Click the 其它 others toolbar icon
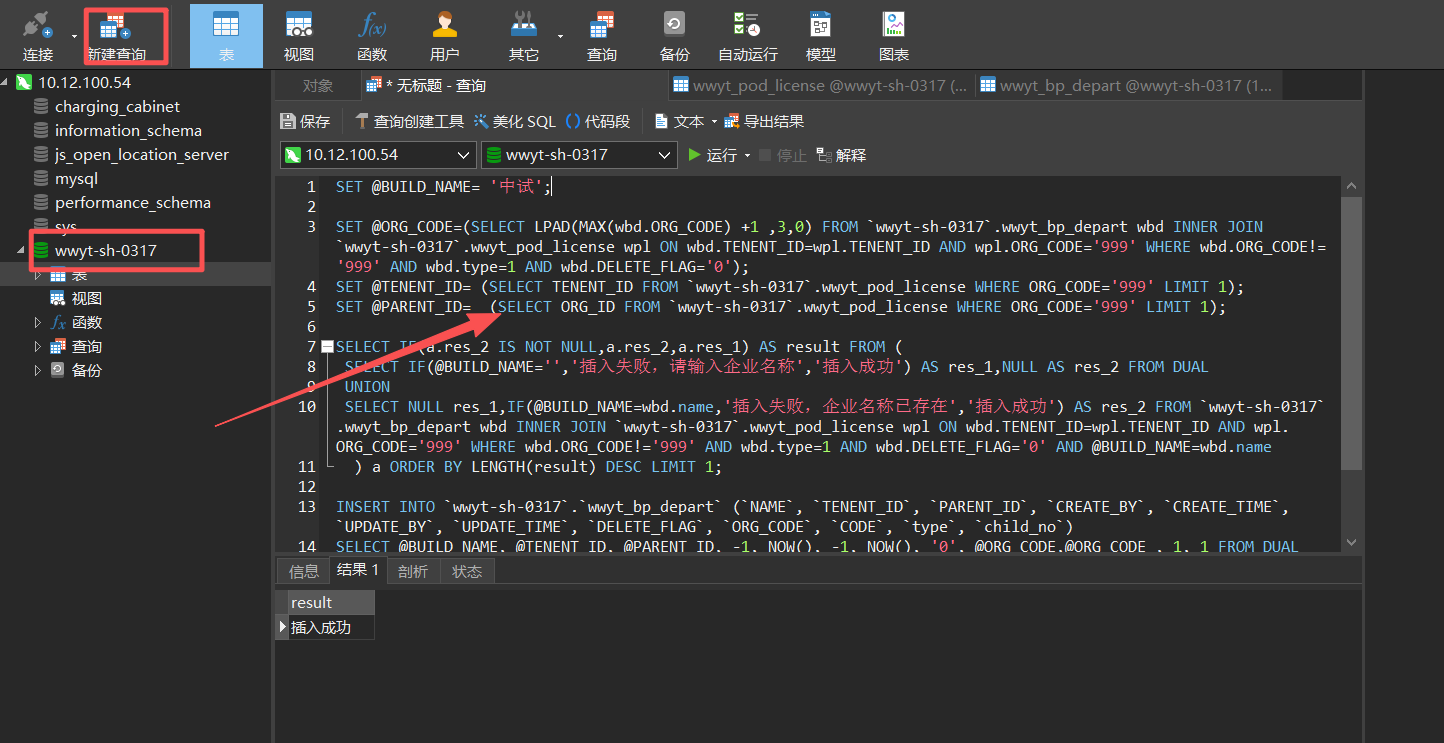The width and height of the screenshot is (1444, 743). 523,35
